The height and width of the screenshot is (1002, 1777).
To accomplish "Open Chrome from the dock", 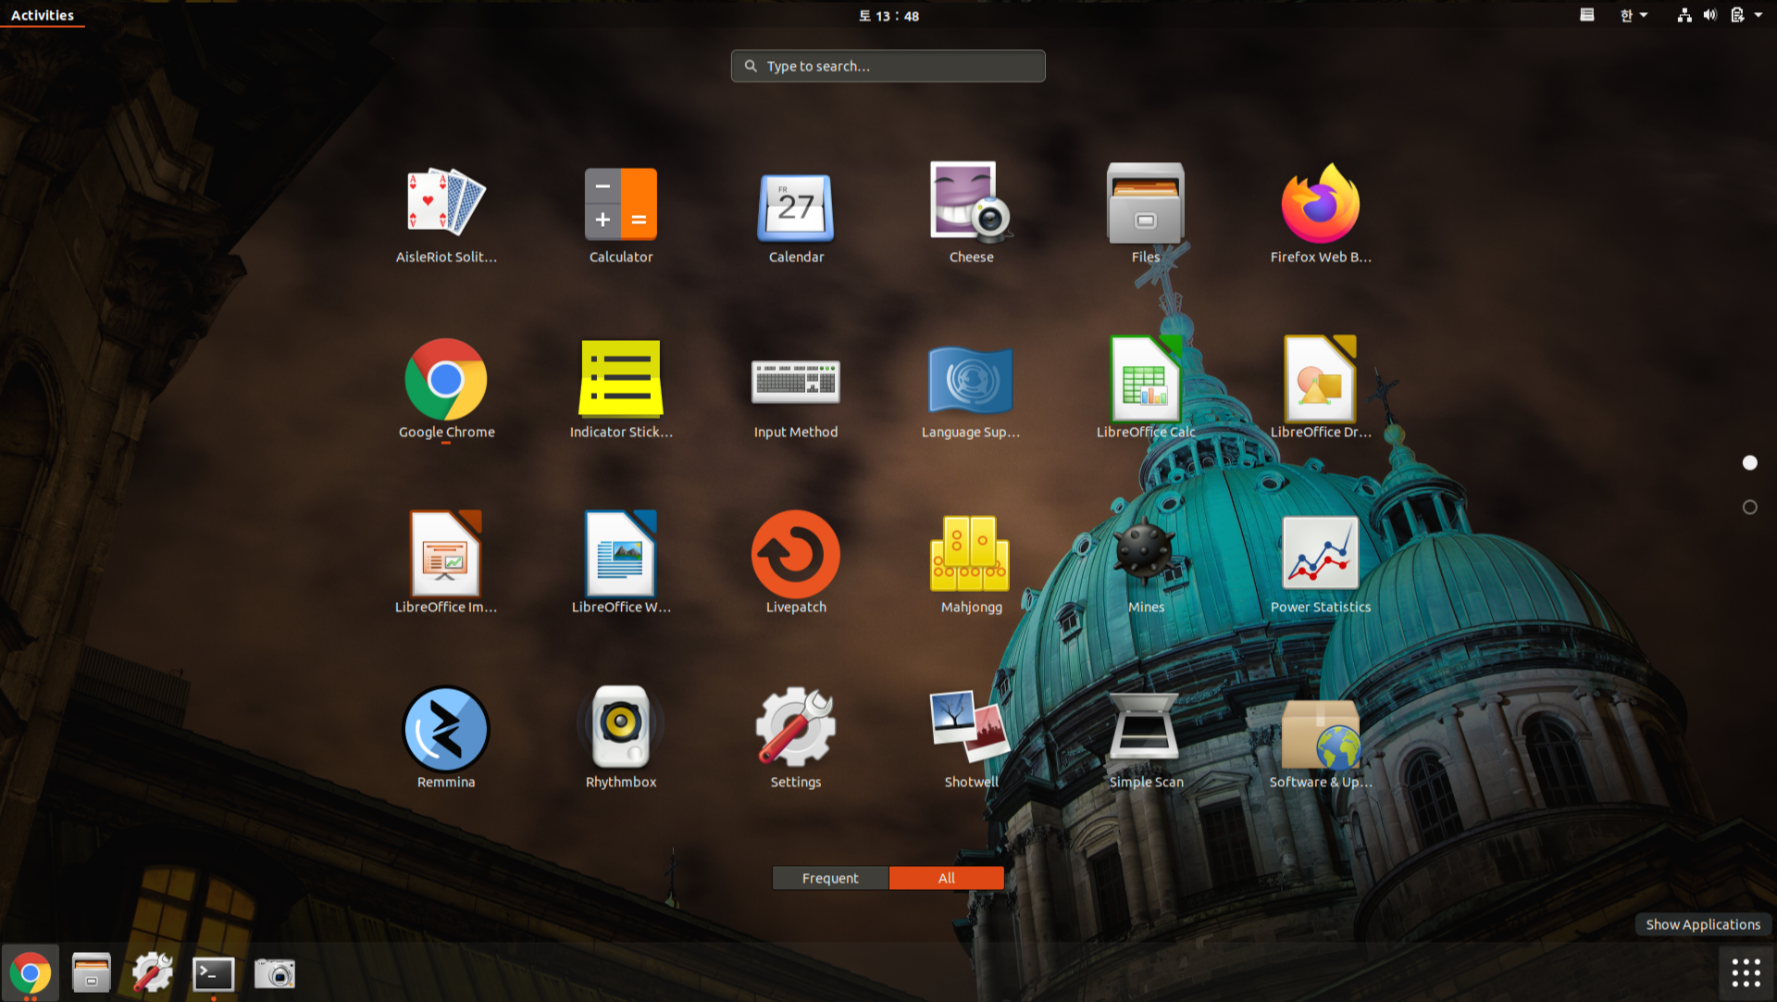I will (30, 973).
